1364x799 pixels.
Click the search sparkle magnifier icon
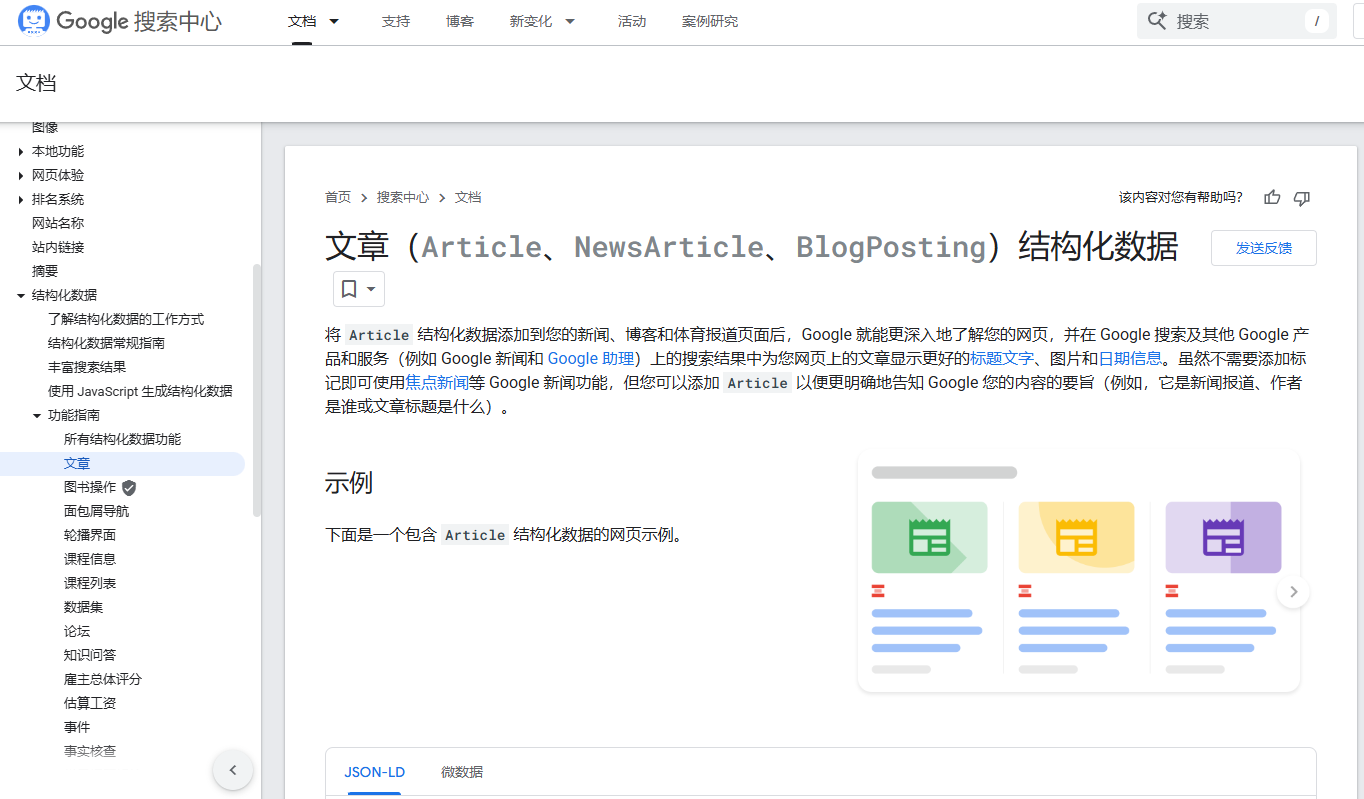coord(1157,21)
